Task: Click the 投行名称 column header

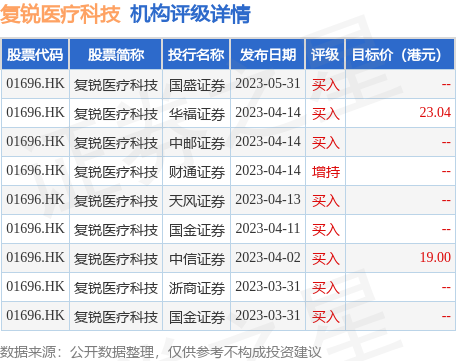Action: click(x=196, y=54)
